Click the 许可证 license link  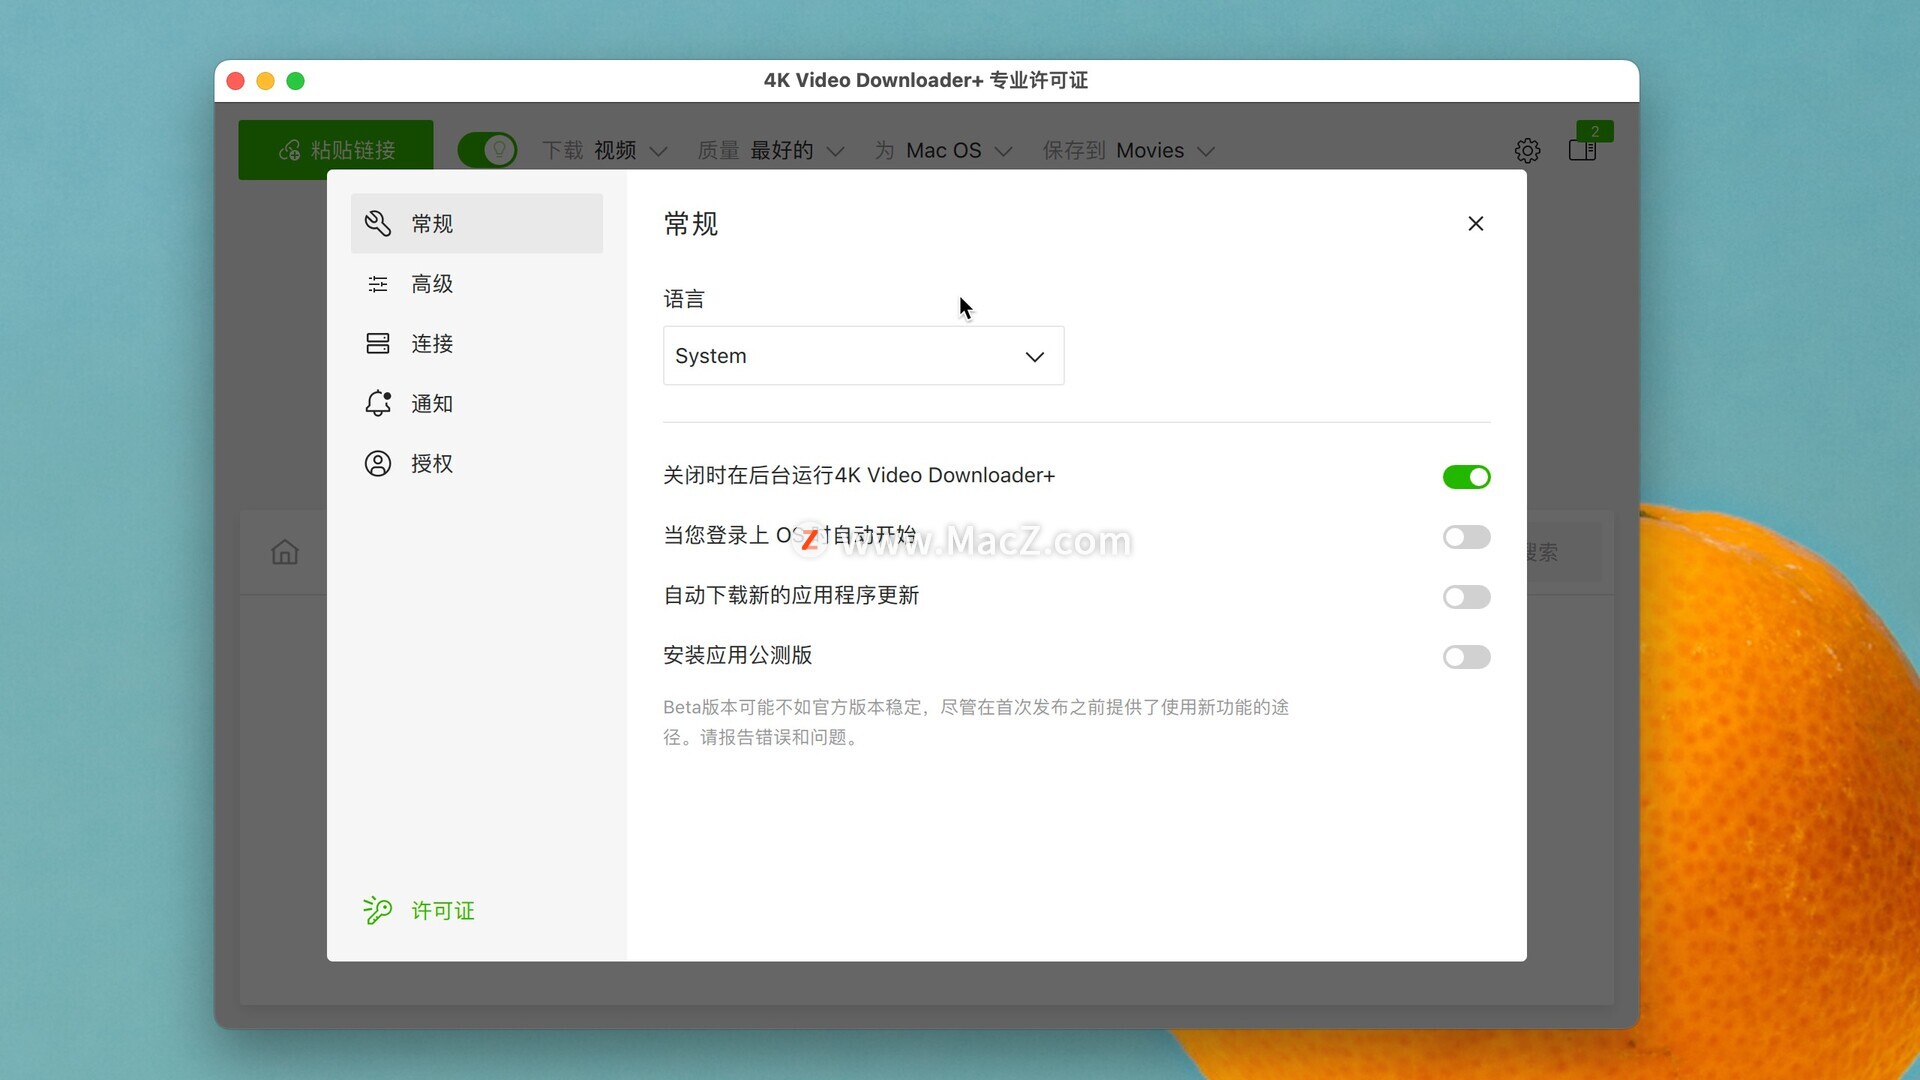[443, 910]
